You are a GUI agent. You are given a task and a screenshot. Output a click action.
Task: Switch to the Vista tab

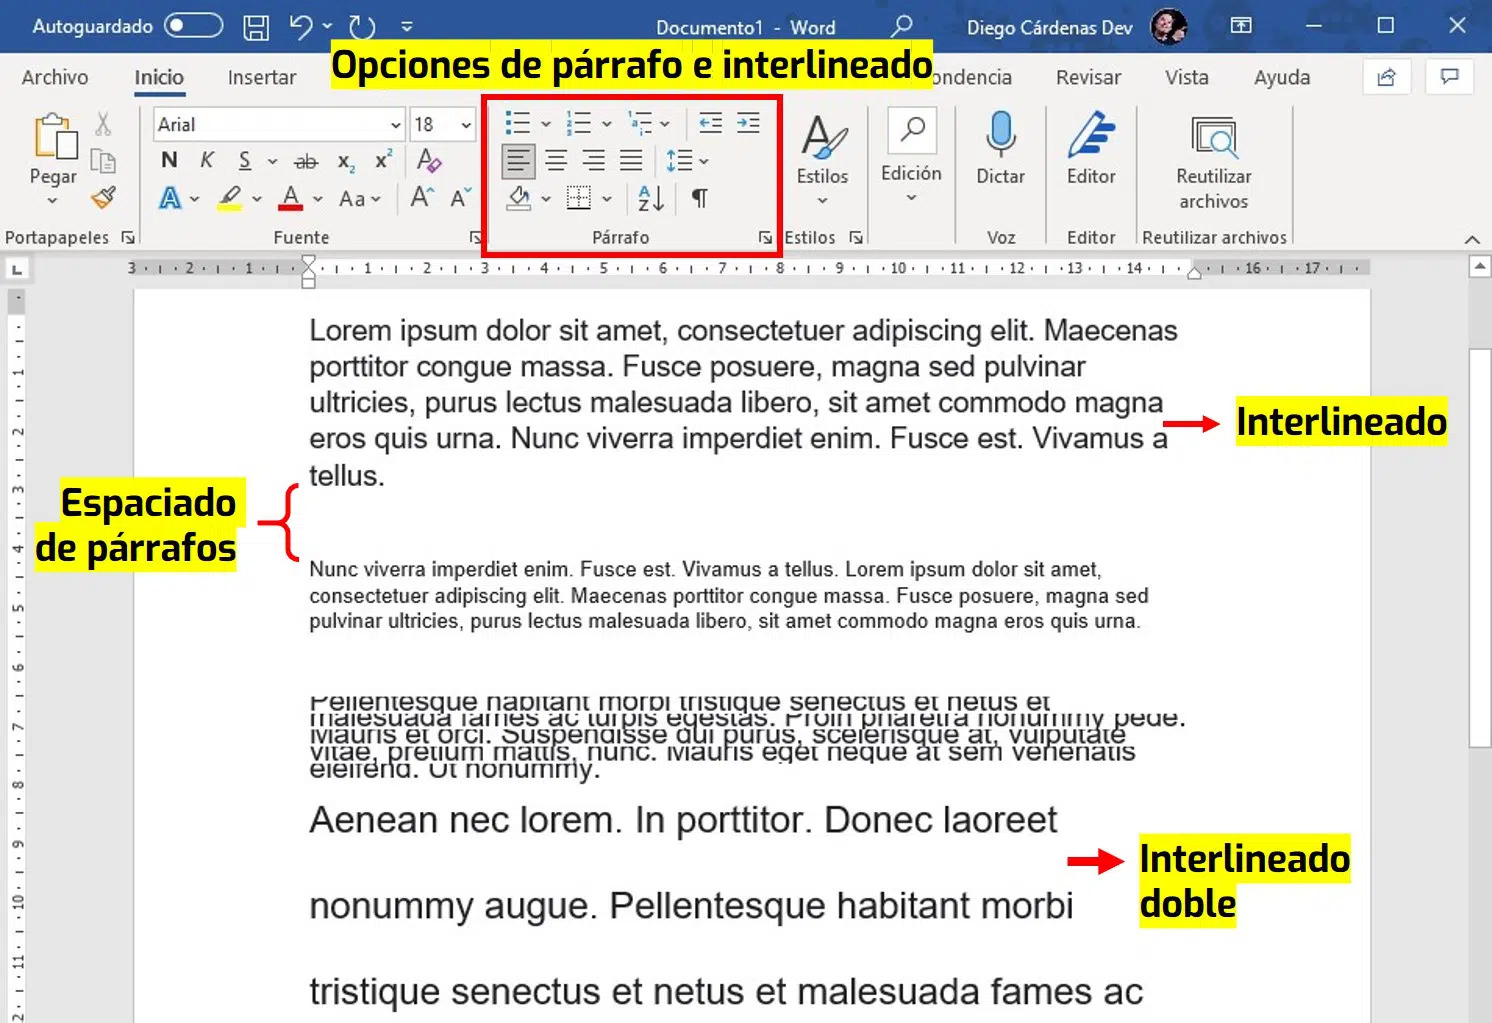[1186, 77]
